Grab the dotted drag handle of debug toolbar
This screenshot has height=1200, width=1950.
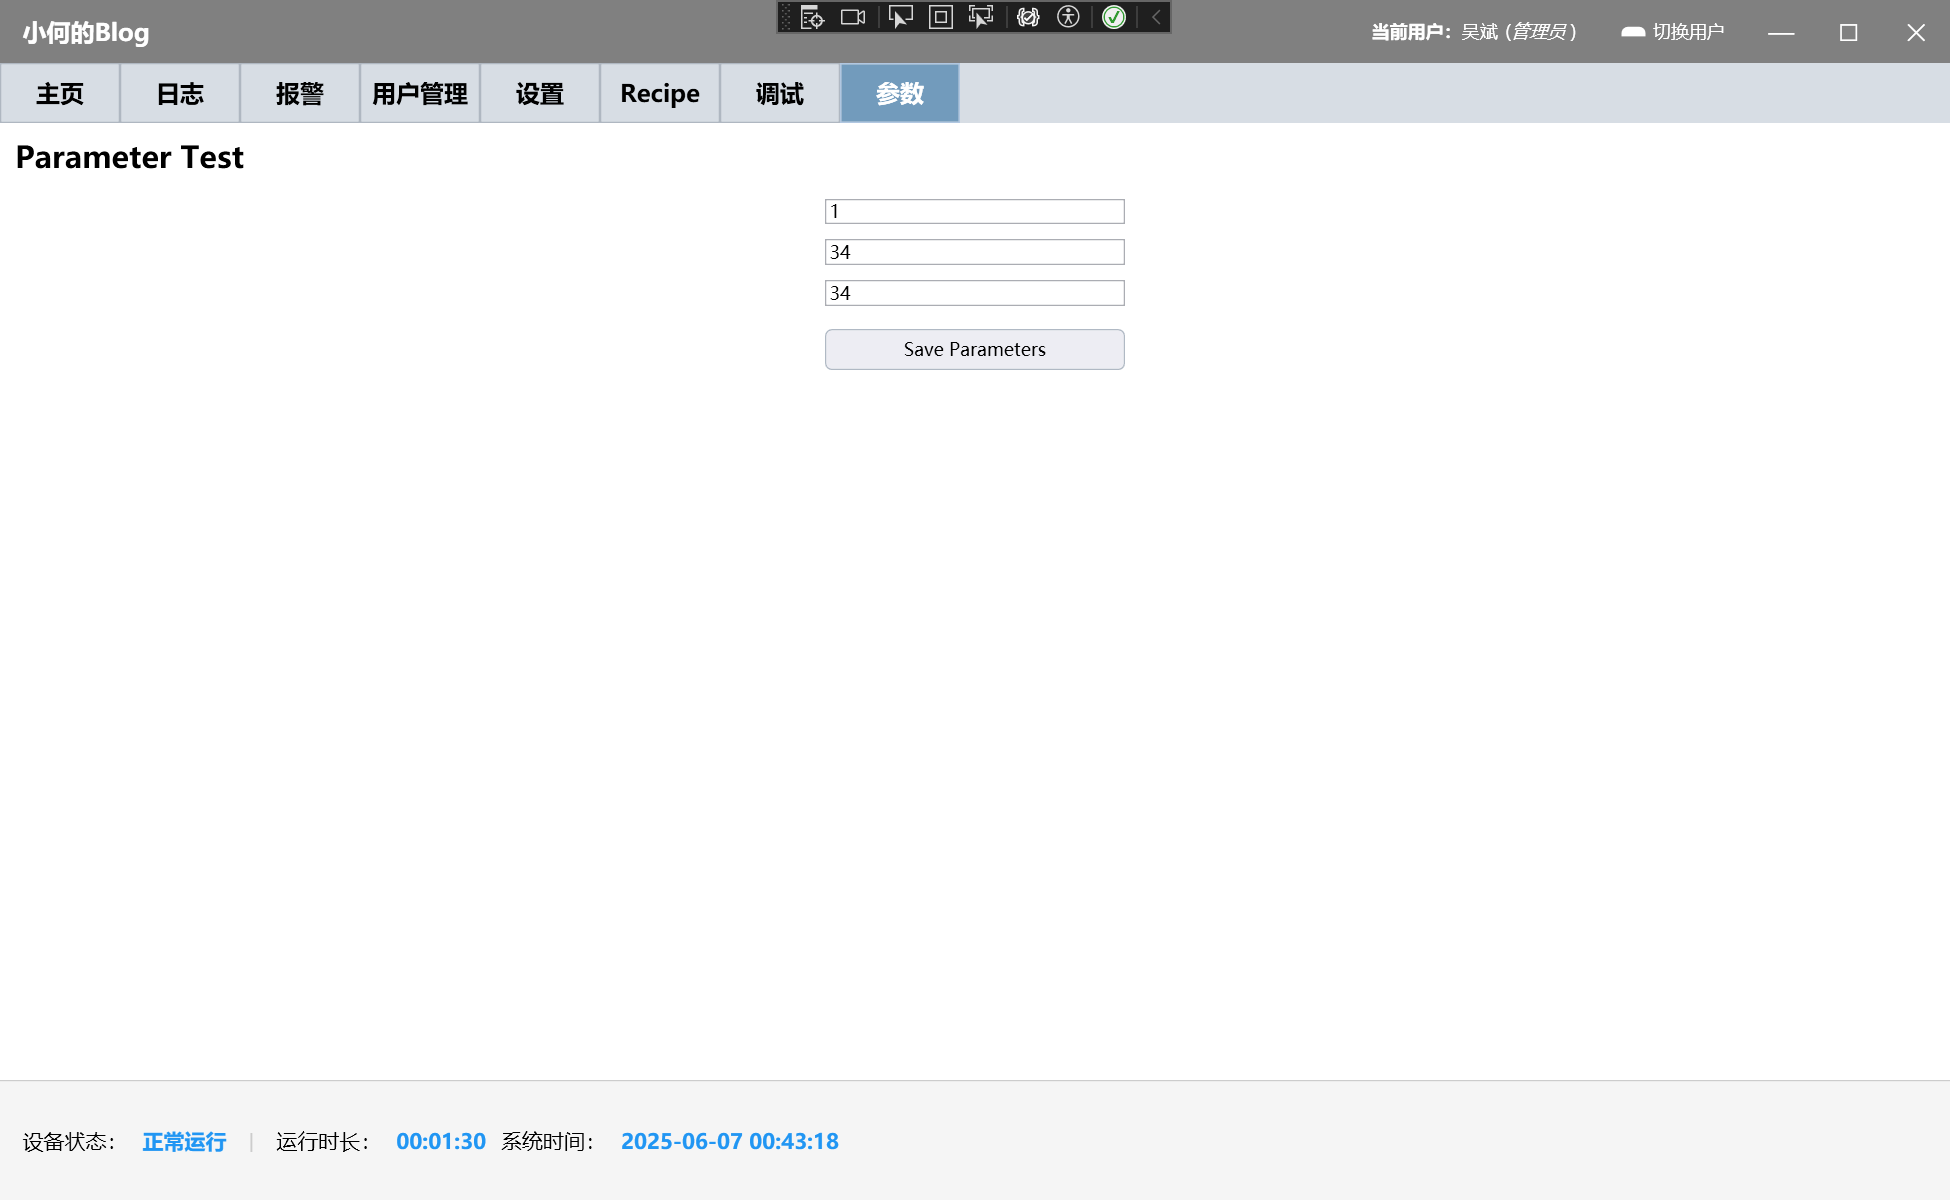[x=786, y=17]
